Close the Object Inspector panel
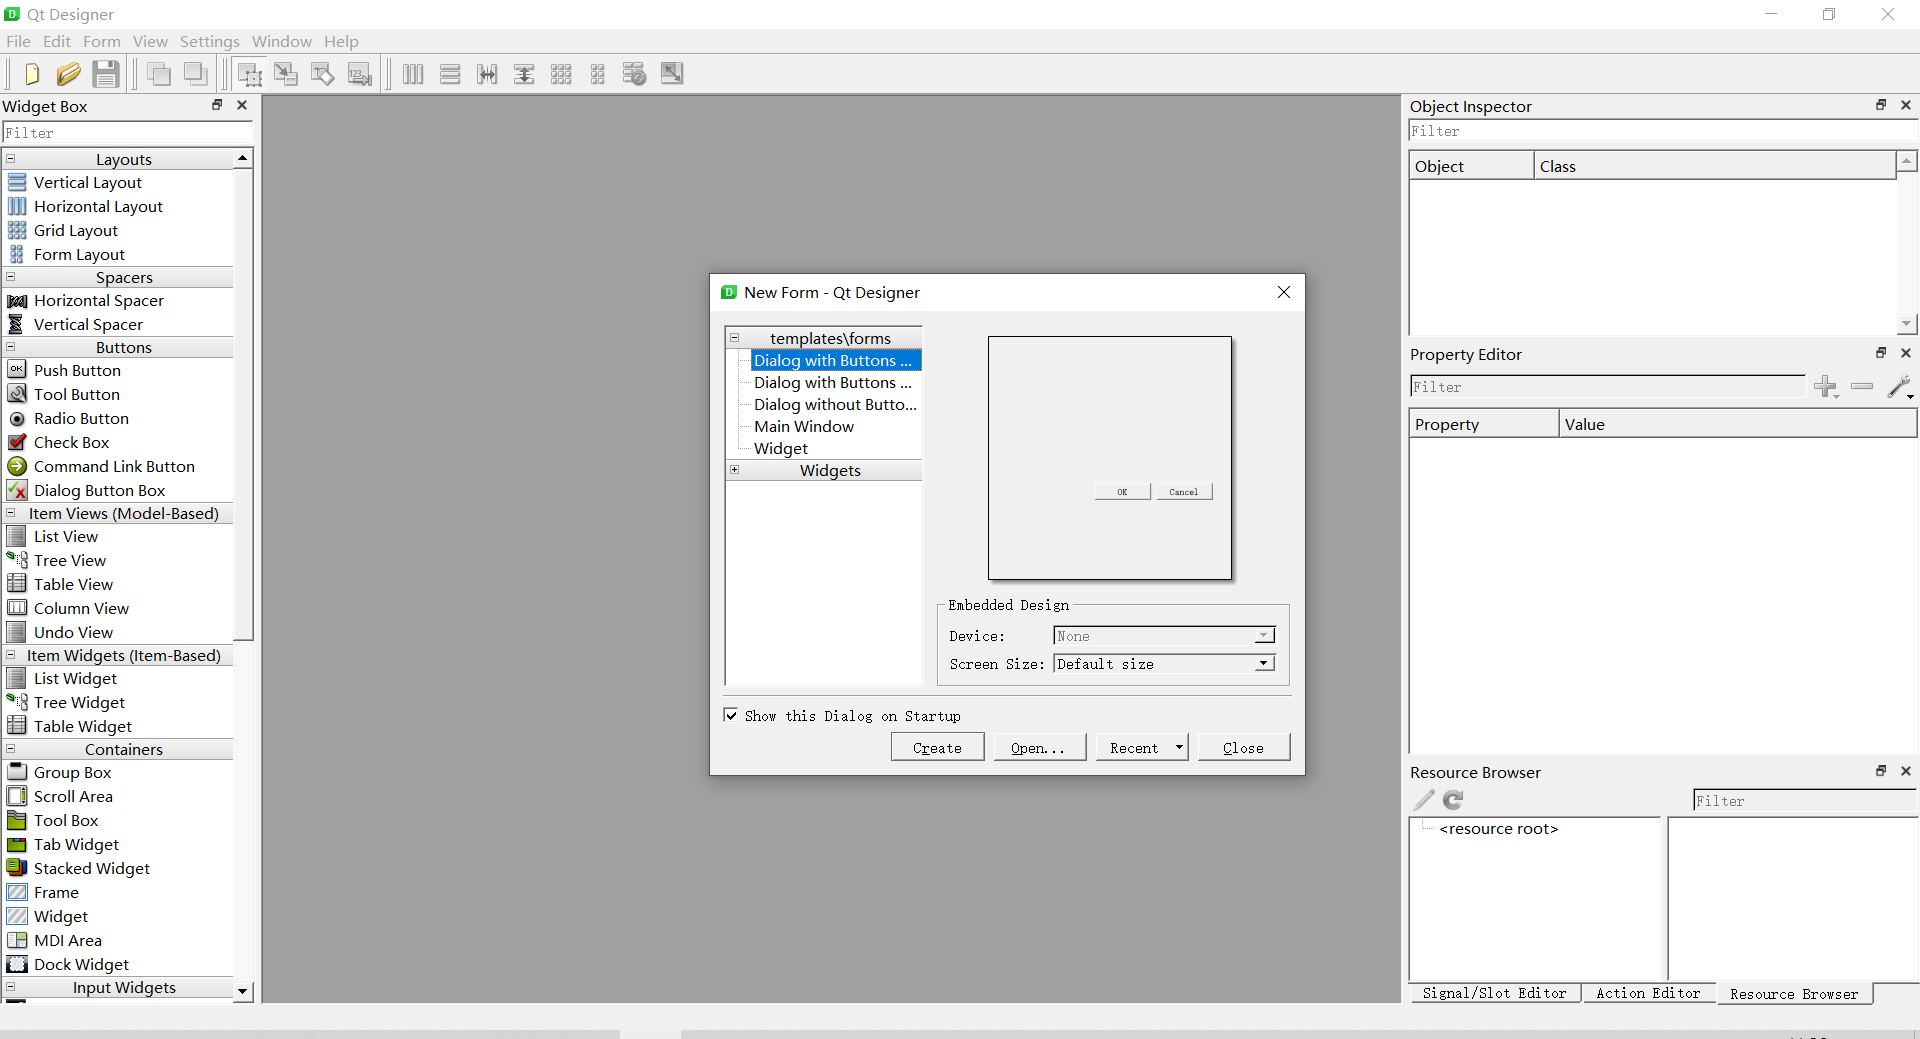The image size is (1920, 1039). coord(1906,105)
